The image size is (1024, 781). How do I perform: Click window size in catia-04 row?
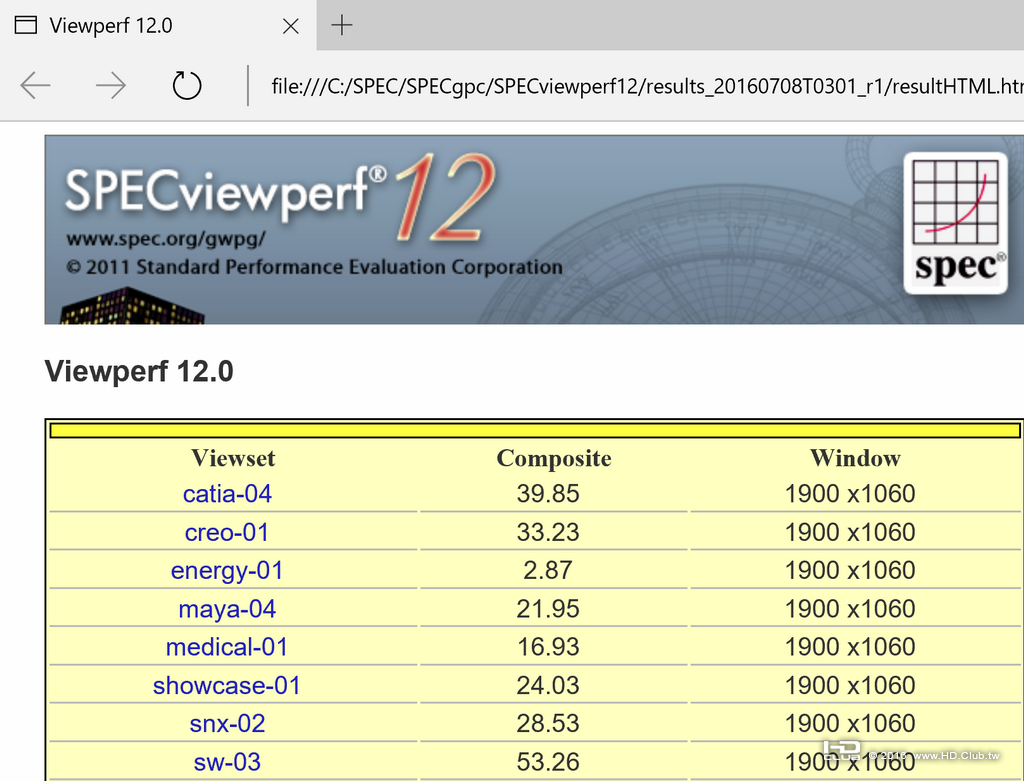[850, 494]
